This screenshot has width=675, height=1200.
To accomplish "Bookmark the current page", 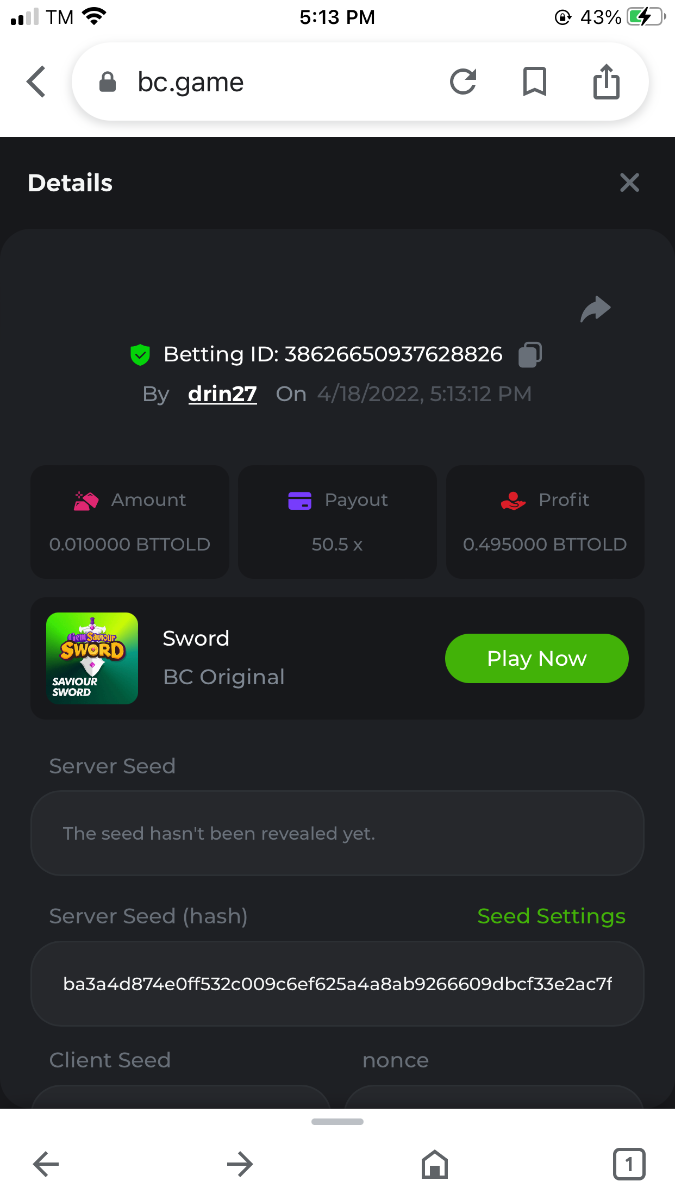I will click(x=535, y=82).
